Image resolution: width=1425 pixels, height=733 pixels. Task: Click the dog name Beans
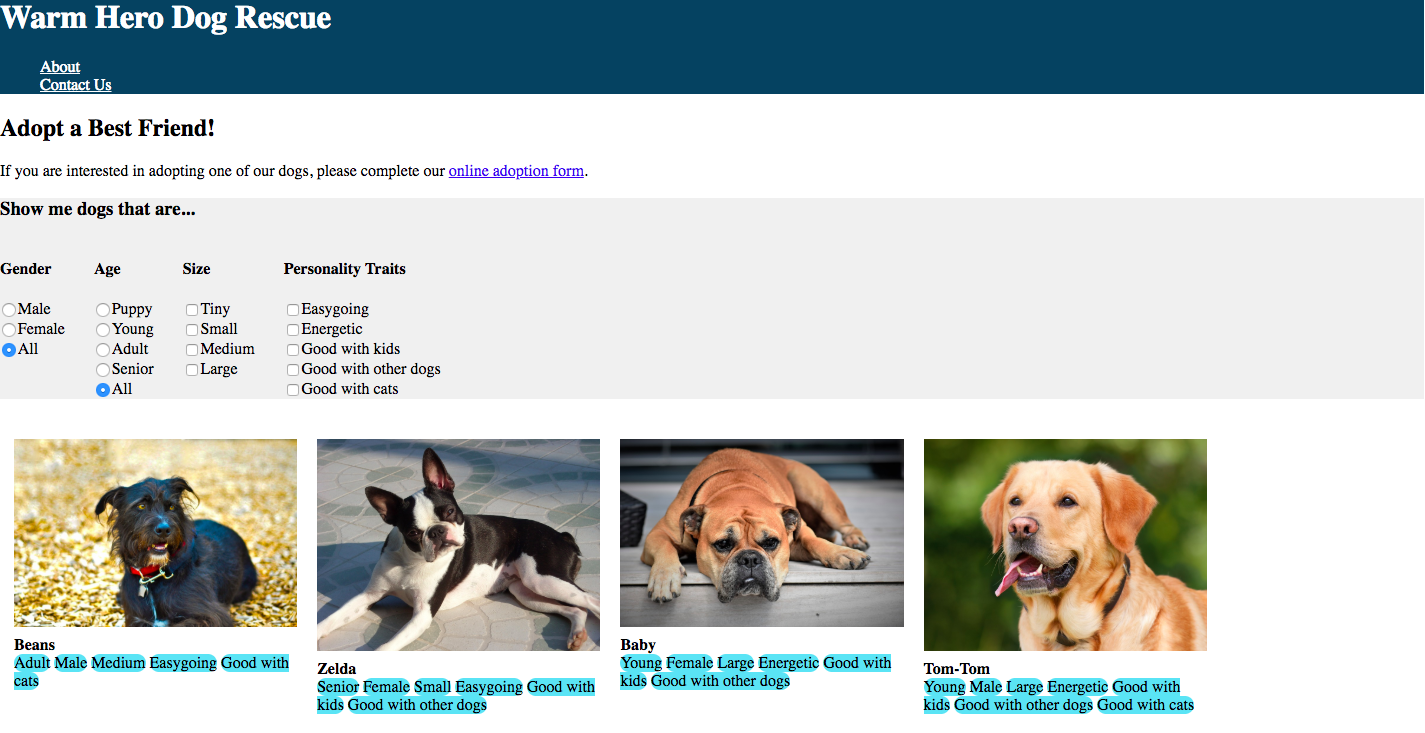pyautogui.click(x=34, y=645)
